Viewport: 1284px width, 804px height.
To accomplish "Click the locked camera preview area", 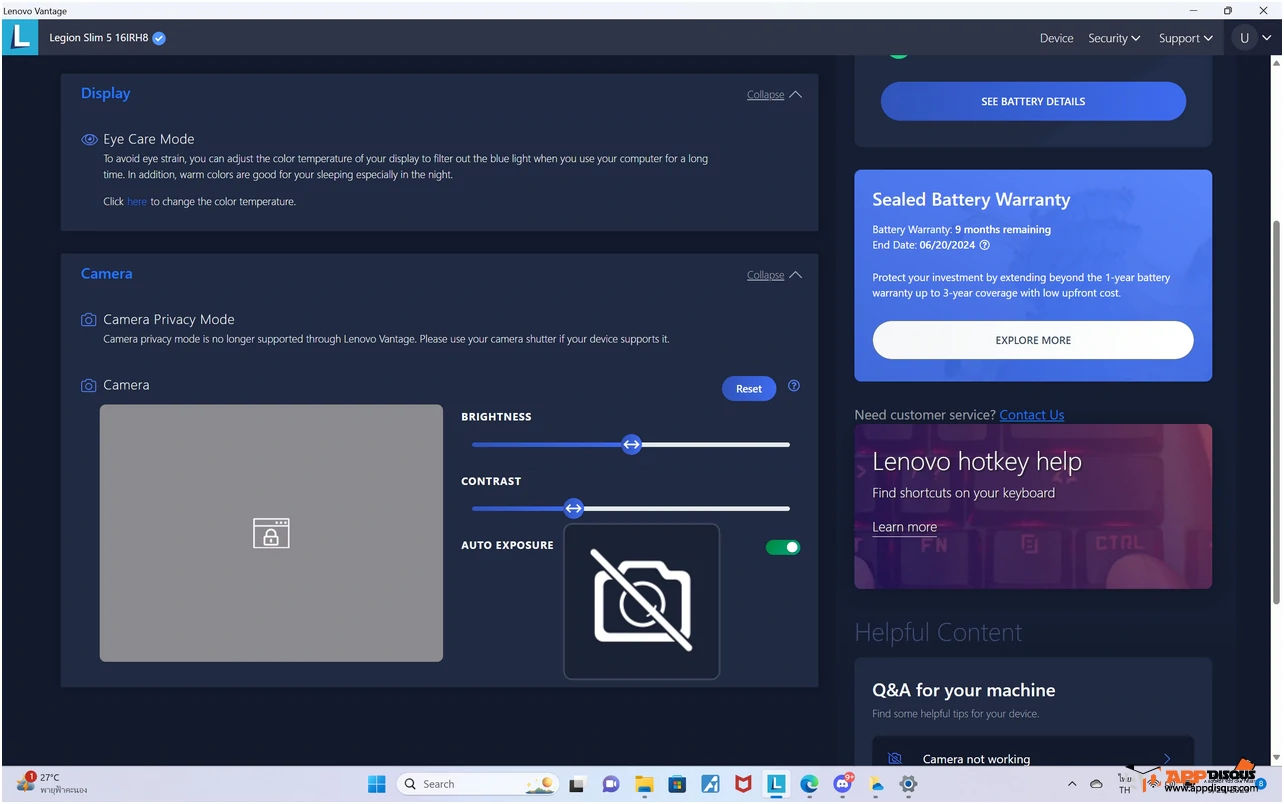I will click(x=271, y=533).
